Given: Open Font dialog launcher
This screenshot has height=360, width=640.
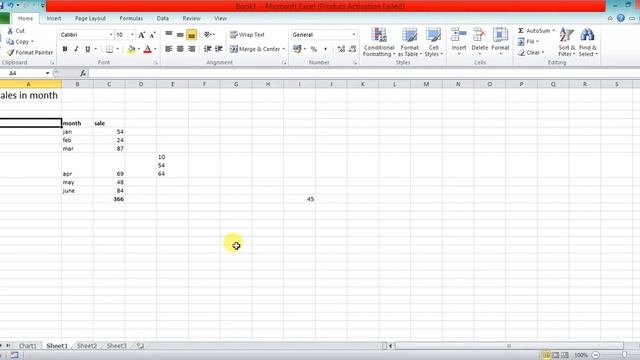Looking at the screenshot, I should click(x=156, y=63).
